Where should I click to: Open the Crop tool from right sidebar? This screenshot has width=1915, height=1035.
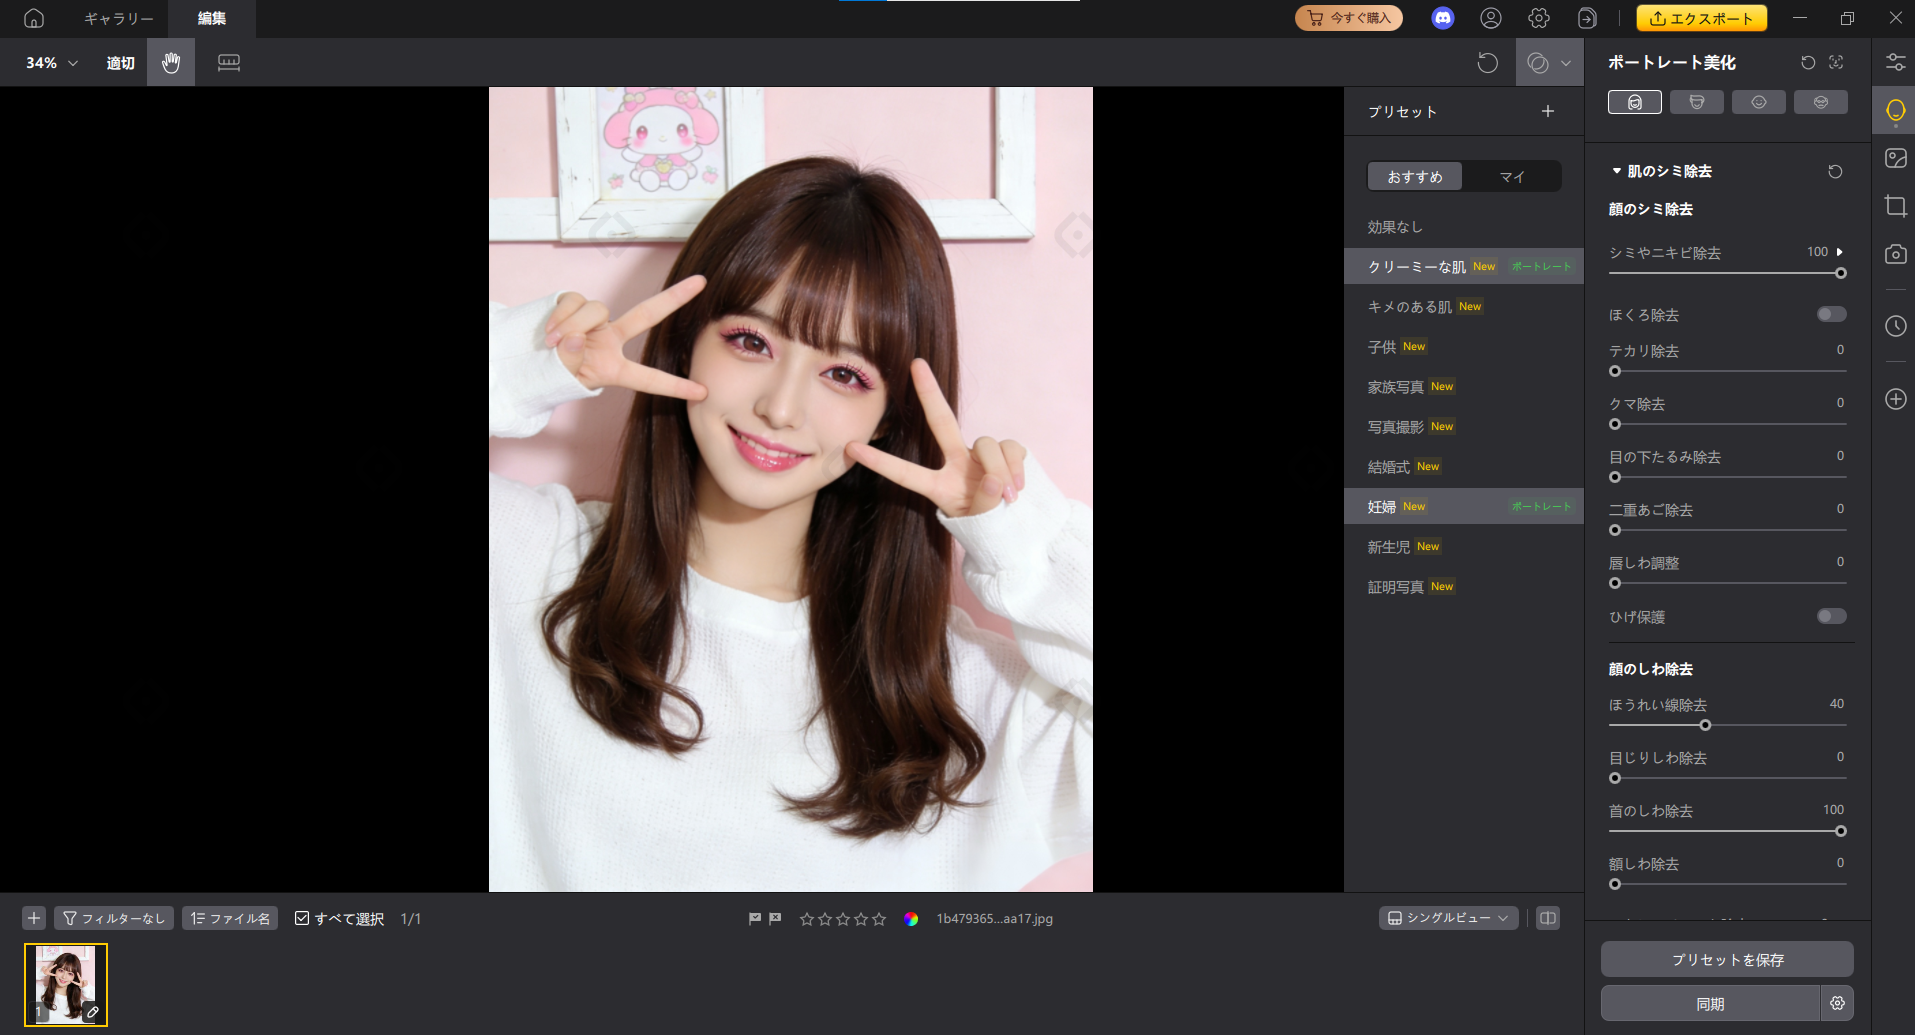[1894, 206]
